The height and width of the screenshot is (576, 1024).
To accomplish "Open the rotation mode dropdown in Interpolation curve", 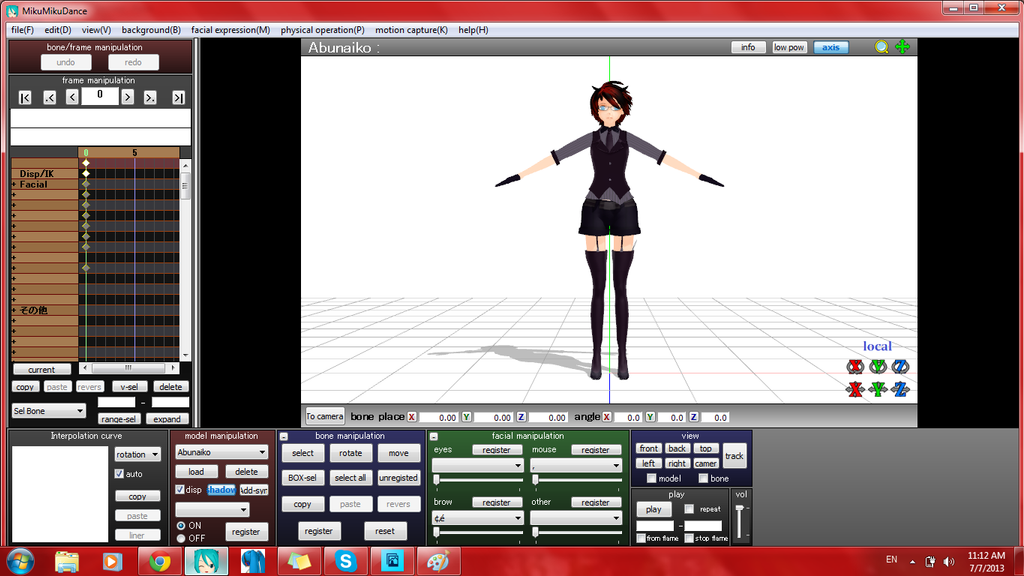I will [137, 454].
